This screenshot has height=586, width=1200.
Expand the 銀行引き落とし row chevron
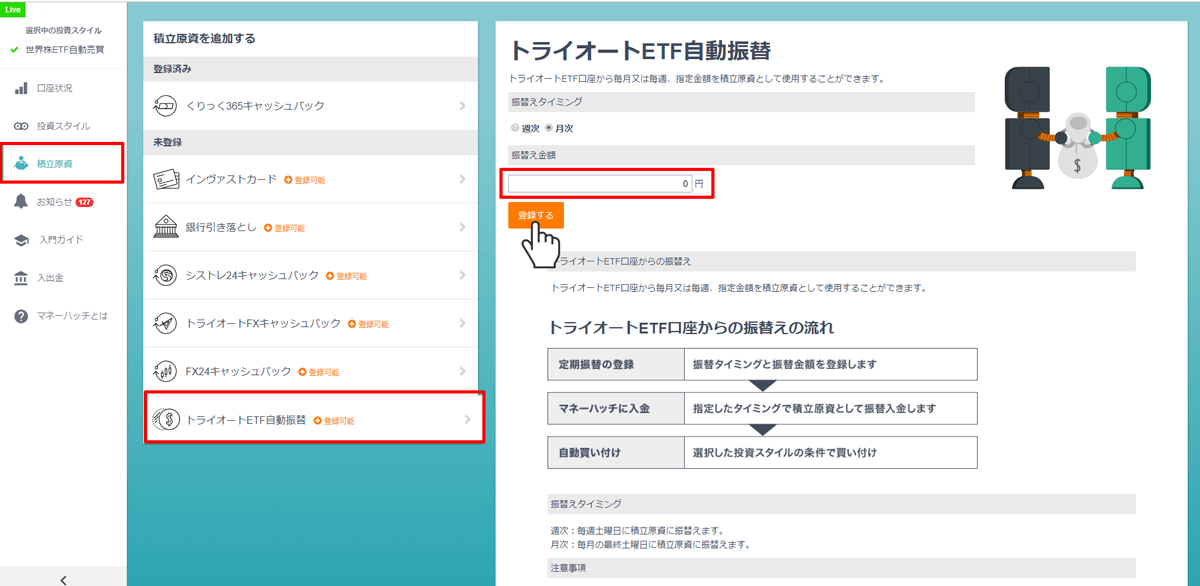463,227
